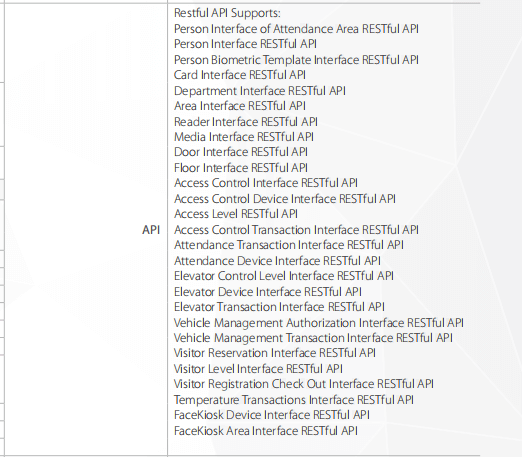Select 'Attendance Transaction Interface RESTful API' line

coord(289,245)
